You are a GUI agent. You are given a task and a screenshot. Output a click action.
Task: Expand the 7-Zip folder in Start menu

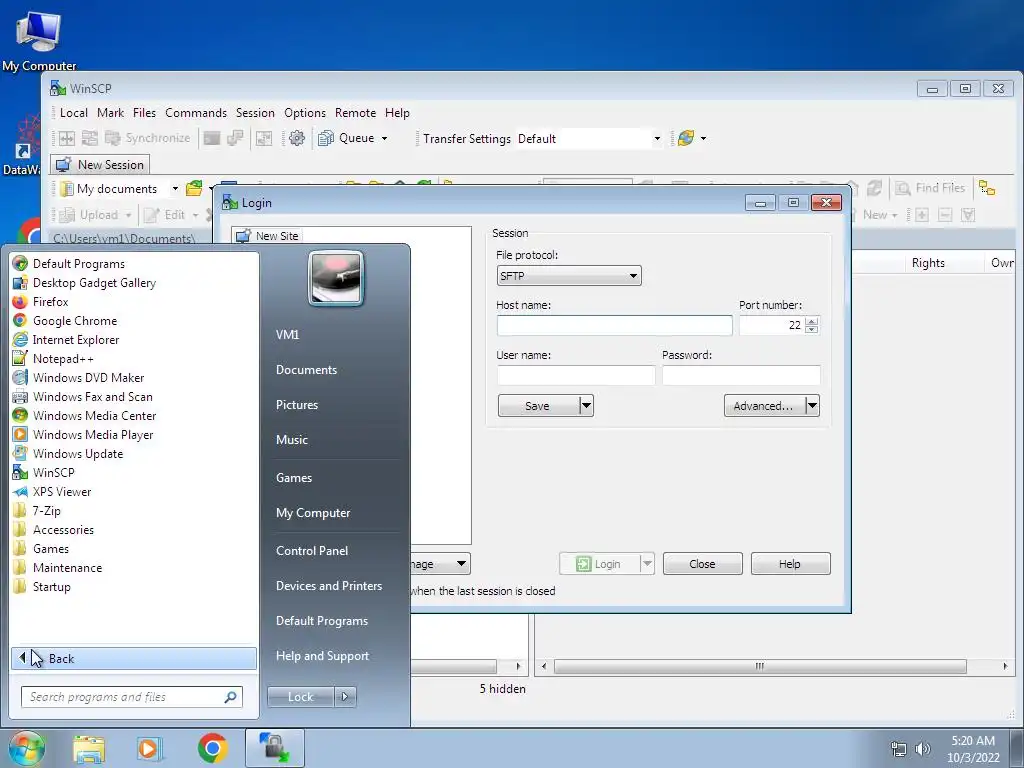click(x=46, y=511)
